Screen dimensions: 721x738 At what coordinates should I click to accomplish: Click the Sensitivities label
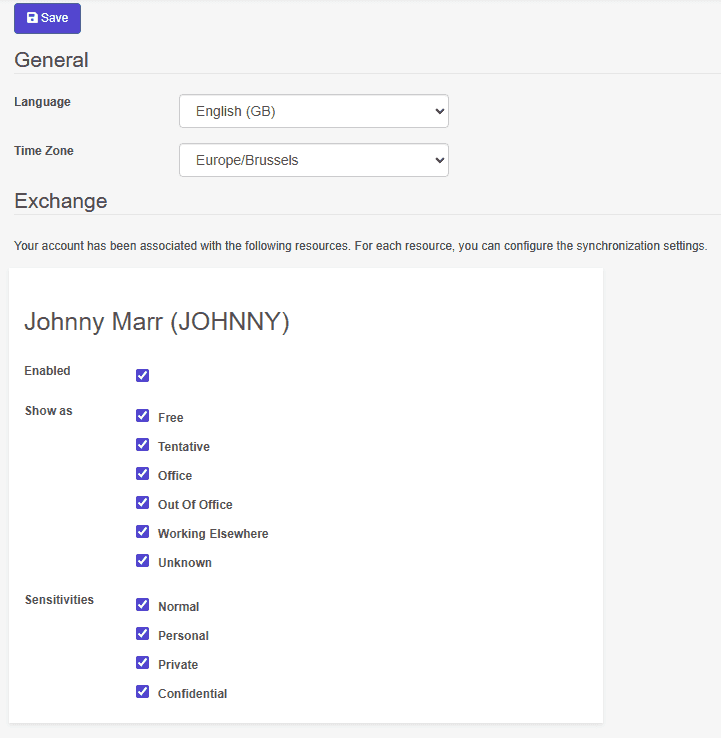(x=59, y=600)
